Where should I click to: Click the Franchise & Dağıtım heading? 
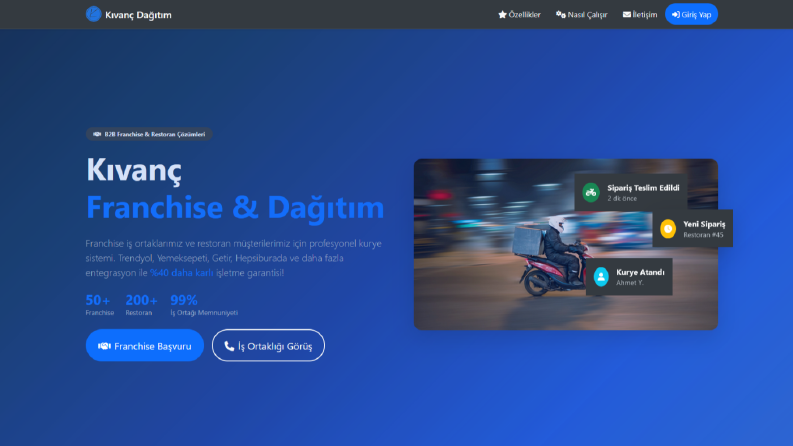pyautogui.click(x=235, y=207)
